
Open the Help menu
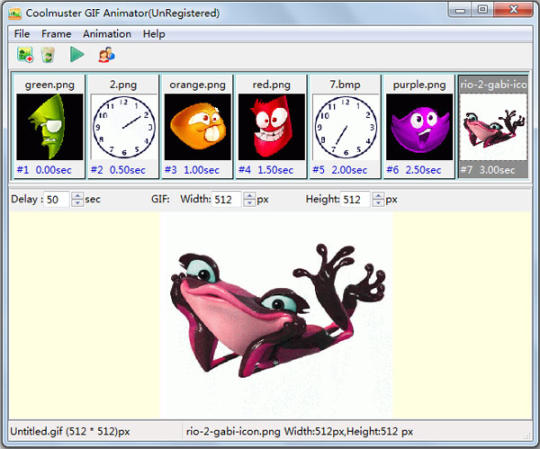[154, 34]
